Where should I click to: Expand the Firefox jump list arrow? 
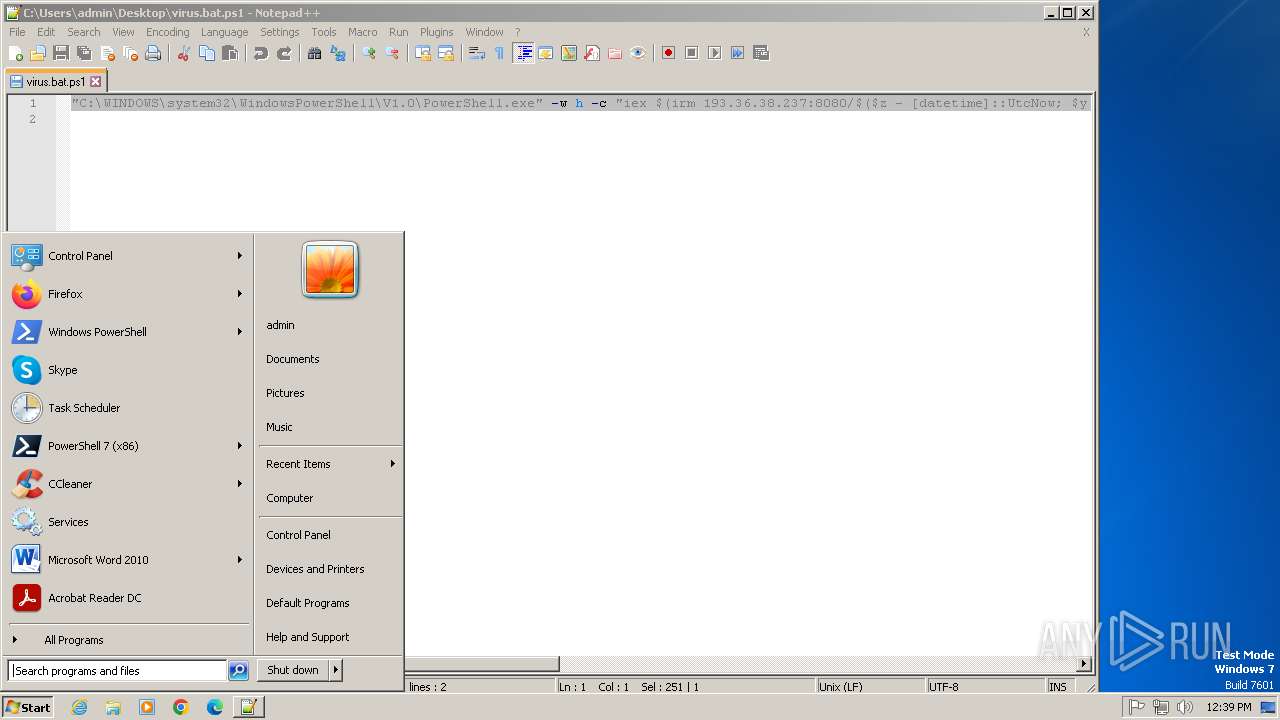coord(240,294)
